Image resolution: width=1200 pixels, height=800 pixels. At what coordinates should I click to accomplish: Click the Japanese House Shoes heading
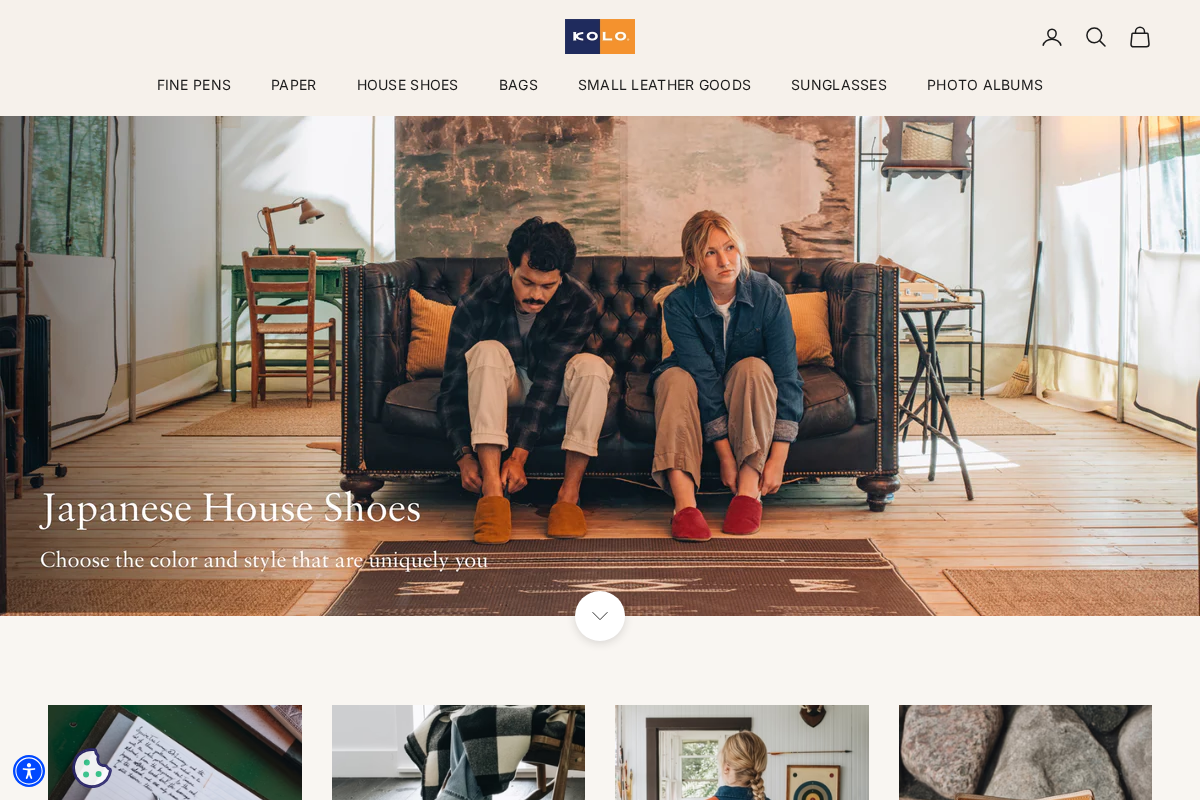[x=231, y=508]
